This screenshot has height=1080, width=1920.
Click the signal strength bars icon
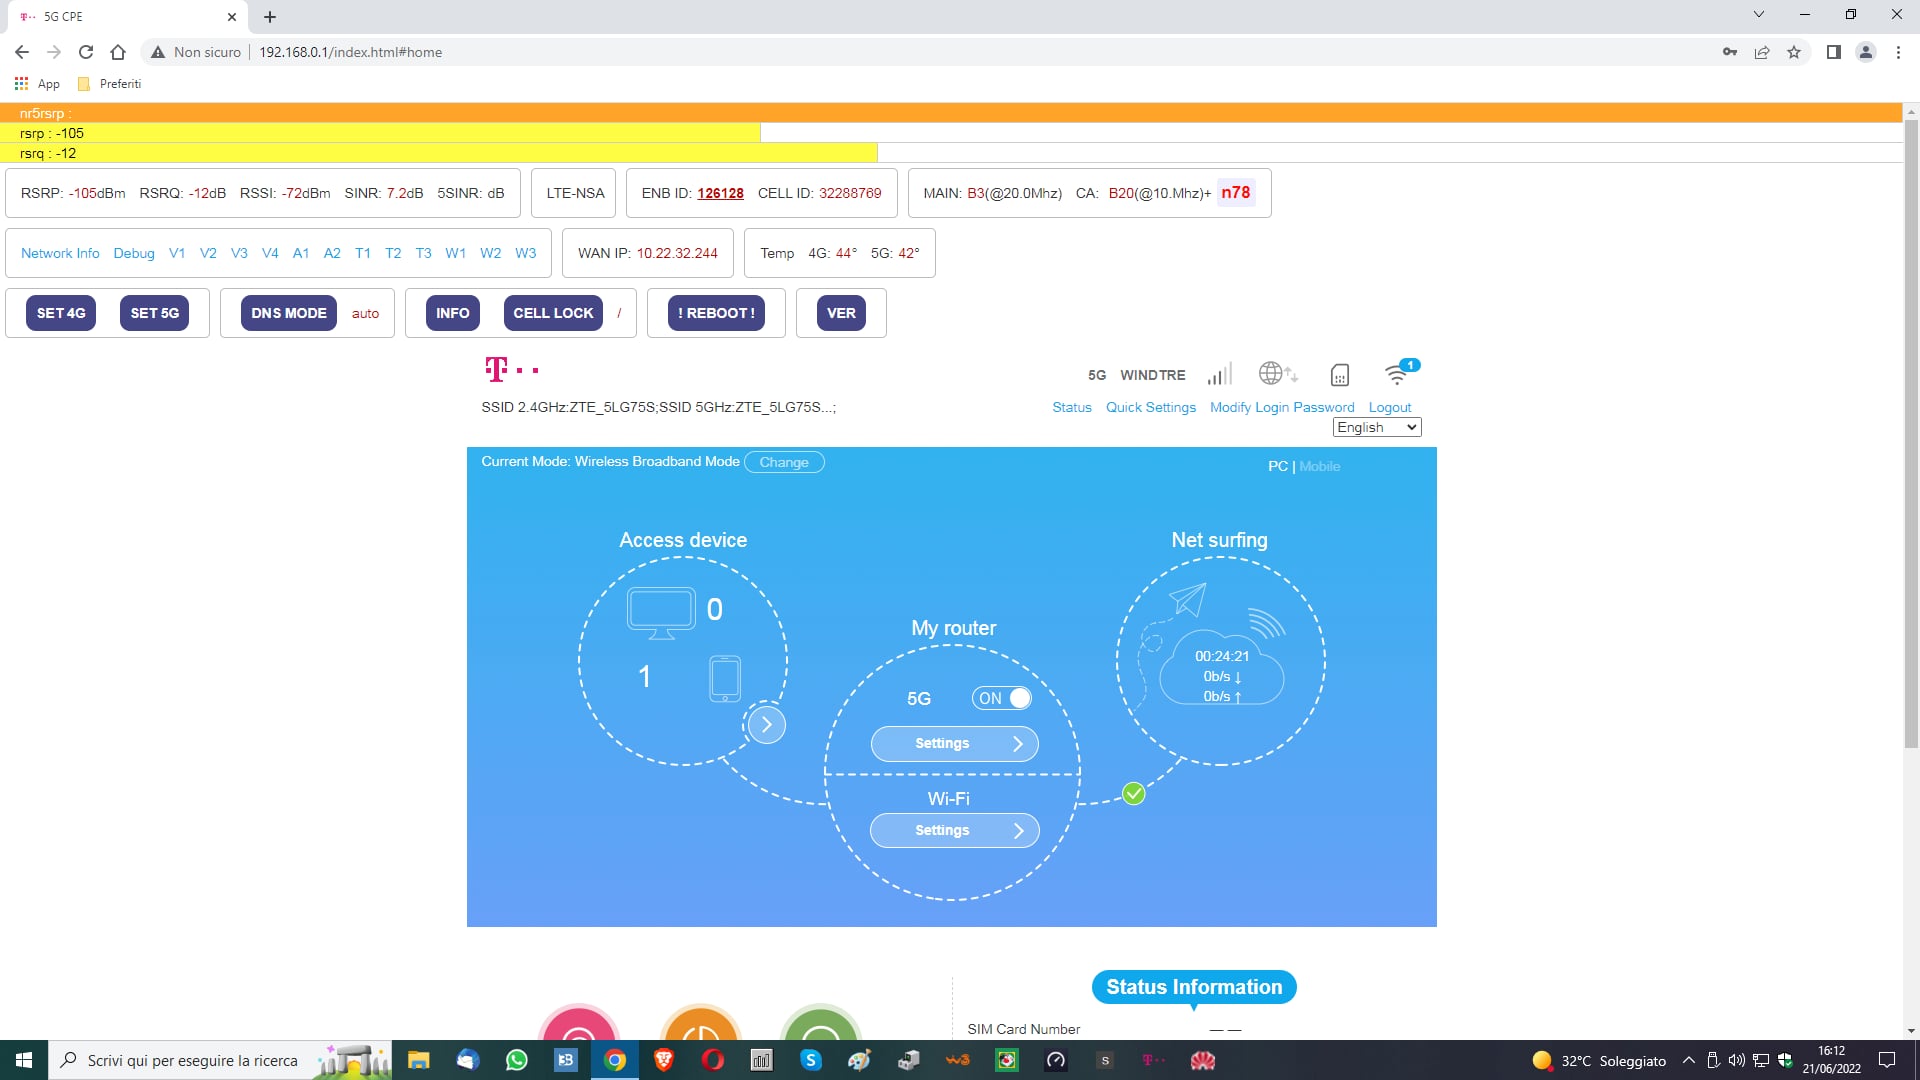1219,375
